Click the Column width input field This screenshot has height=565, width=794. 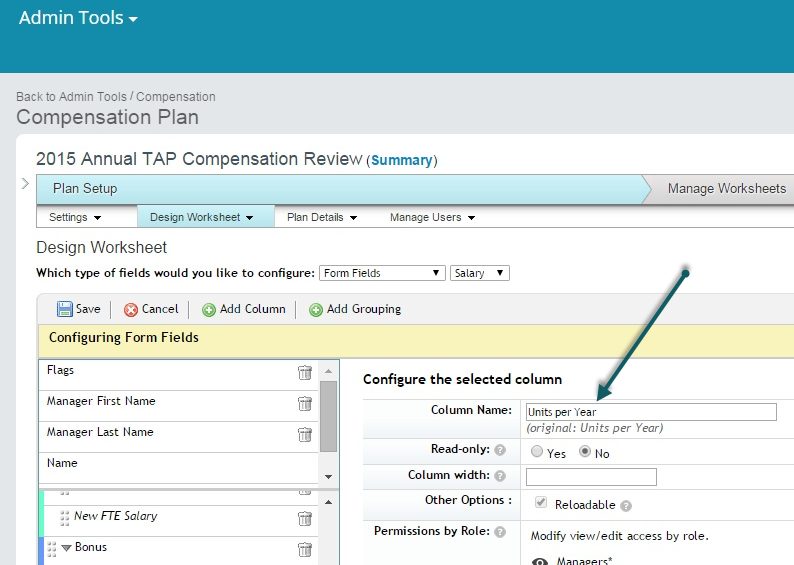pyautogui.click(x=591, y=477)
